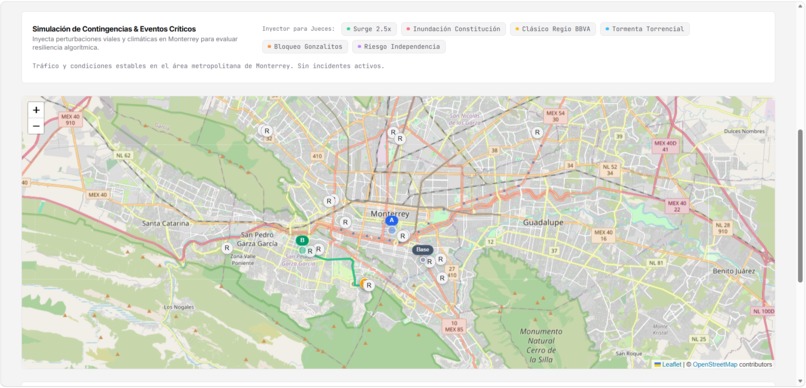Click the dark Base marker label
Image resolution: width=806 pixels, height=388 pixels.
coord(423,250)
